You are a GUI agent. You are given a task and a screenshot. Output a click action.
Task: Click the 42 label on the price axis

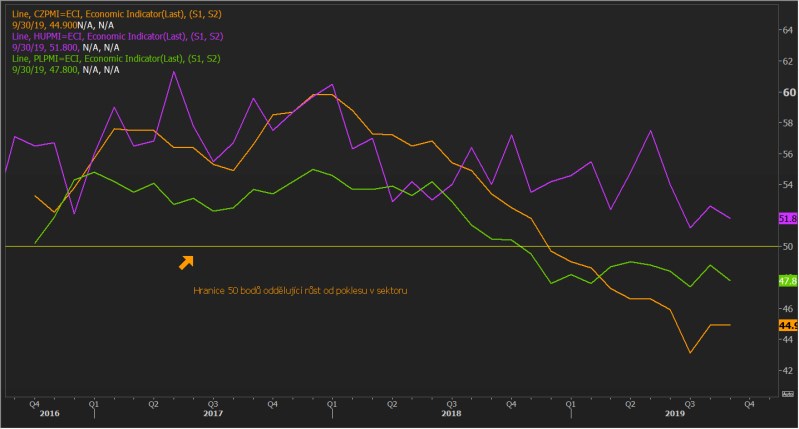(x=787, y=370)
